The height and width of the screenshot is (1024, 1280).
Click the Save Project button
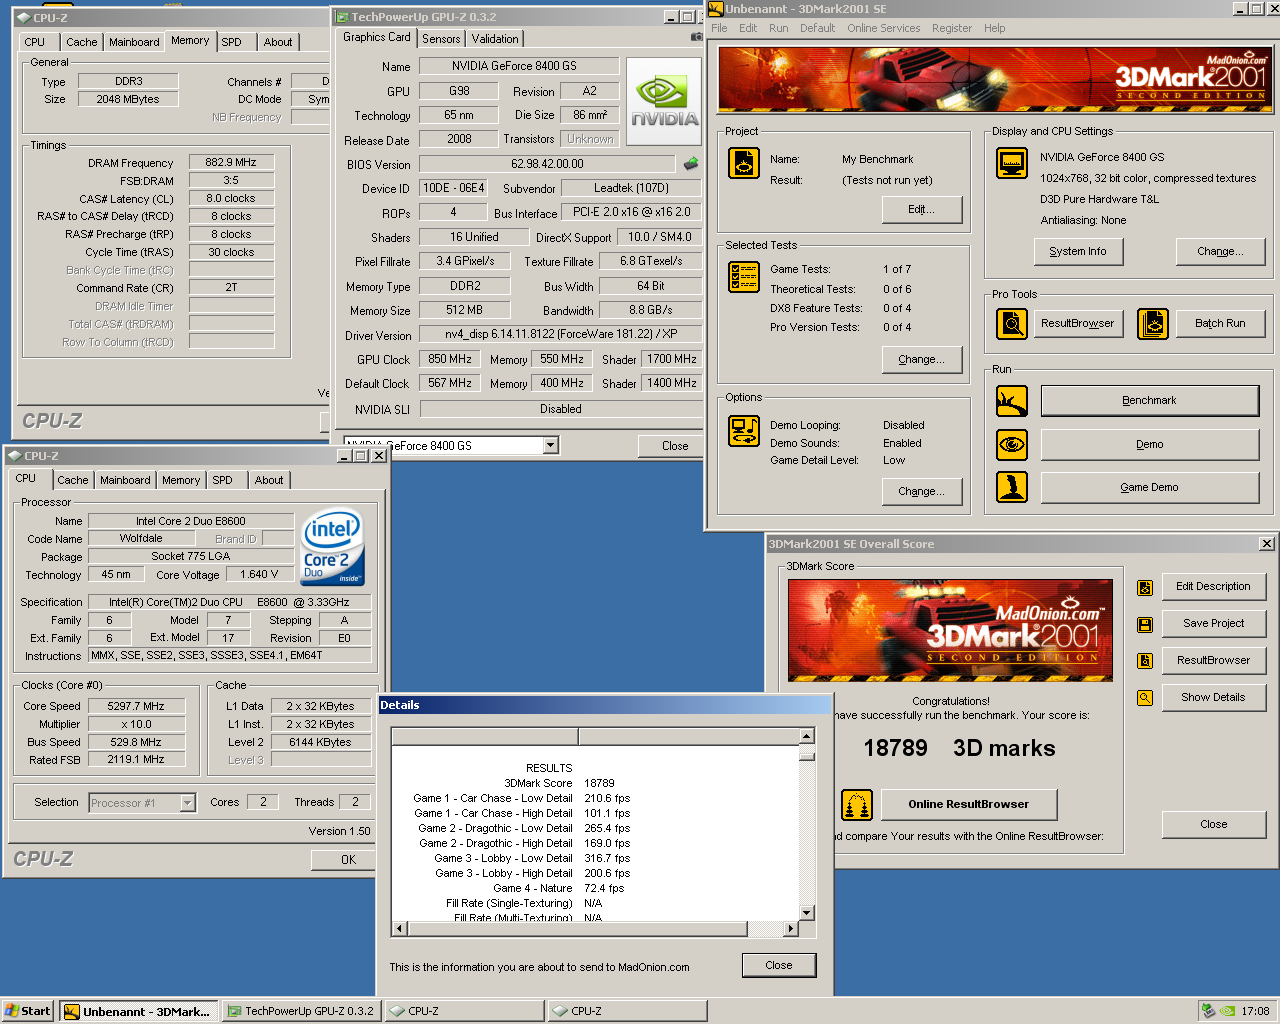click(1213, 624)
